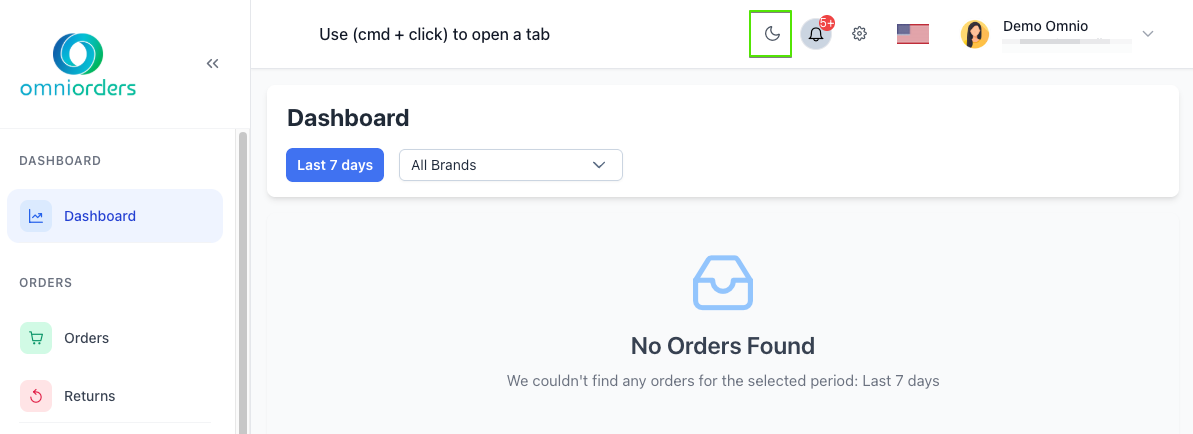Click the Demo Omnio username text
This screenshot has width=1193, height=434.
point(1045,26)
